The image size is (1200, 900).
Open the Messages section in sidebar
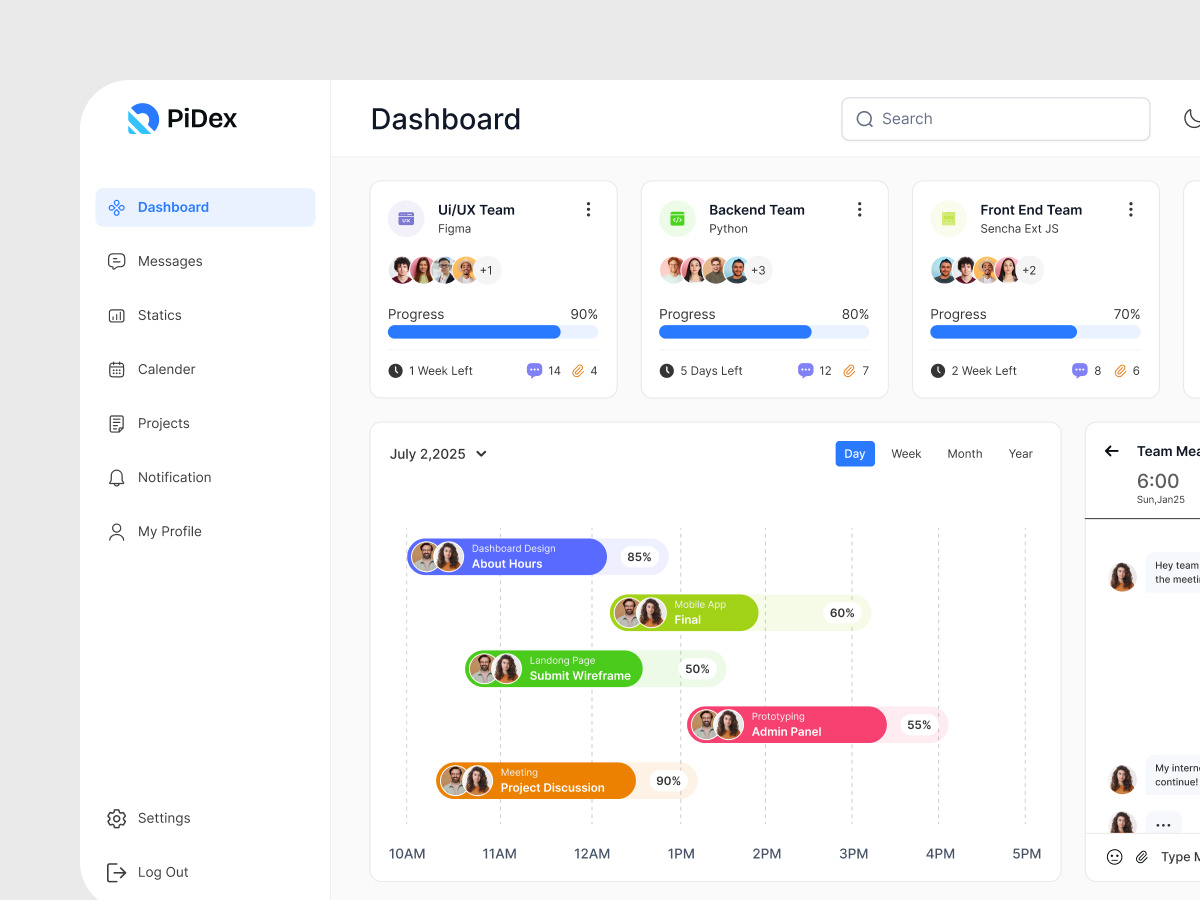coord(169,261)
